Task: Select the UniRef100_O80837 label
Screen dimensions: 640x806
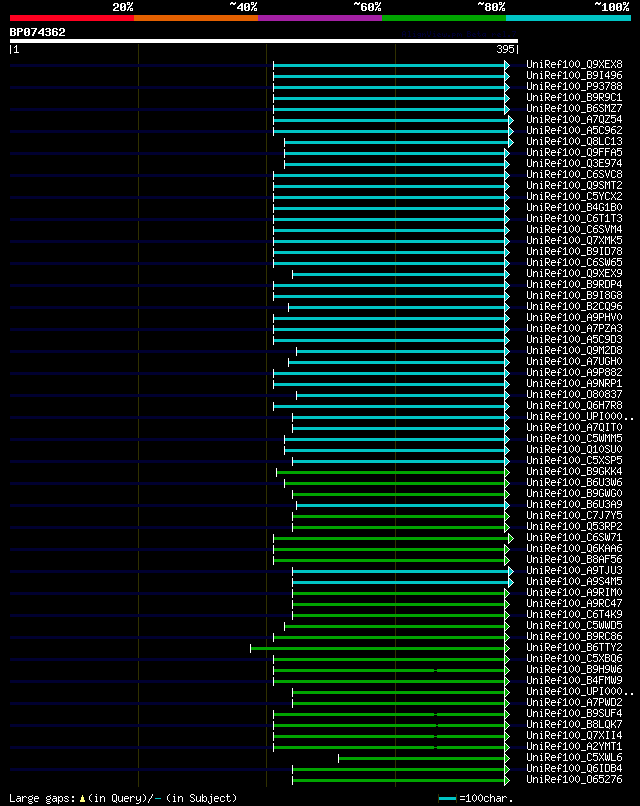Action: coord(574,395)
